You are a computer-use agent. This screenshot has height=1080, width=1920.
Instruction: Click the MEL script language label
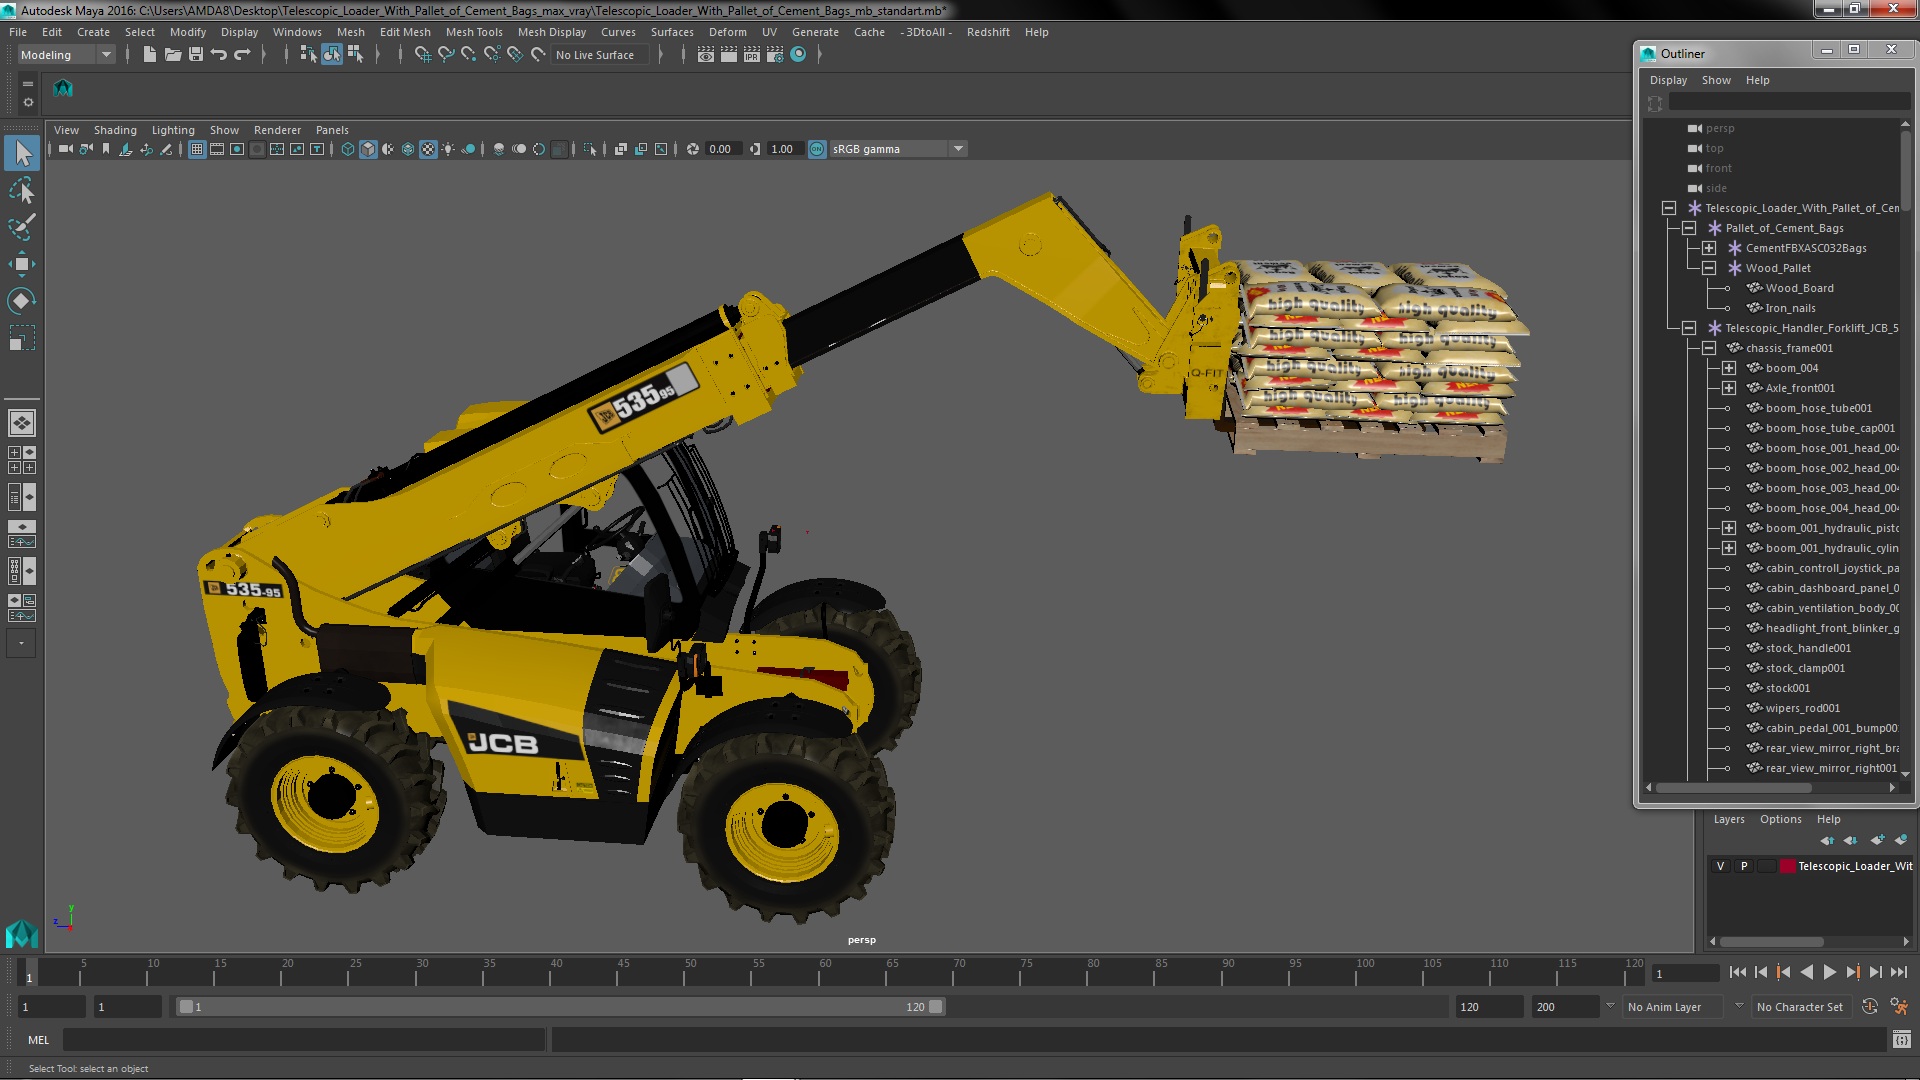coord(38,1040)
